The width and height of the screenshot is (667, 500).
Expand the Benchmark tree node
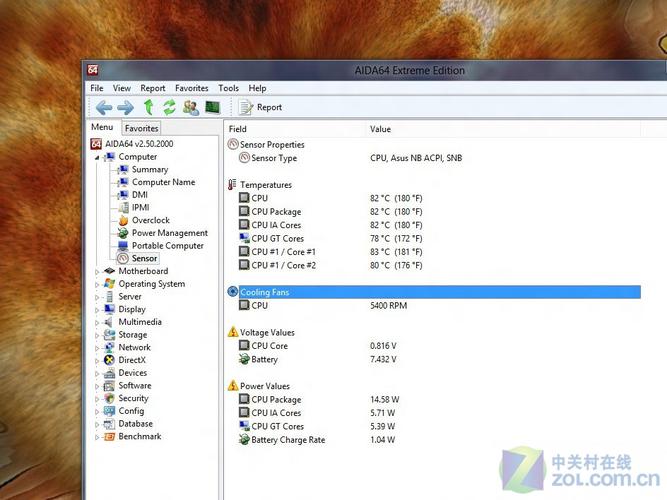point(97,437)
